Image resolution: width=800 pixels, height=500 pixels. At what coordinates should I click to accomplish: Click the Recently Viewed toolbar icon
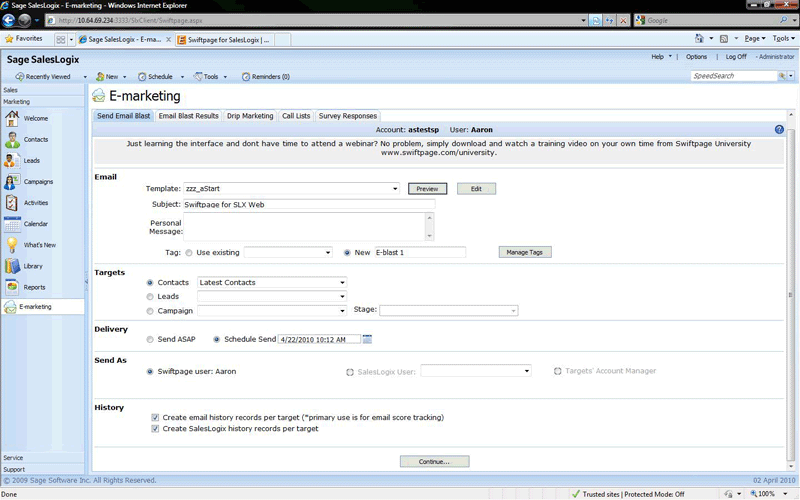(x=19, y=77)
